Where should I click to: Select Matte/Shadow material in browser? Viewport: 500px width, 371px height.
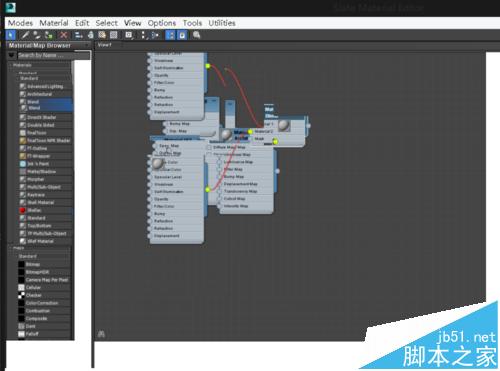pyautogui.click(x=45, y=171)
